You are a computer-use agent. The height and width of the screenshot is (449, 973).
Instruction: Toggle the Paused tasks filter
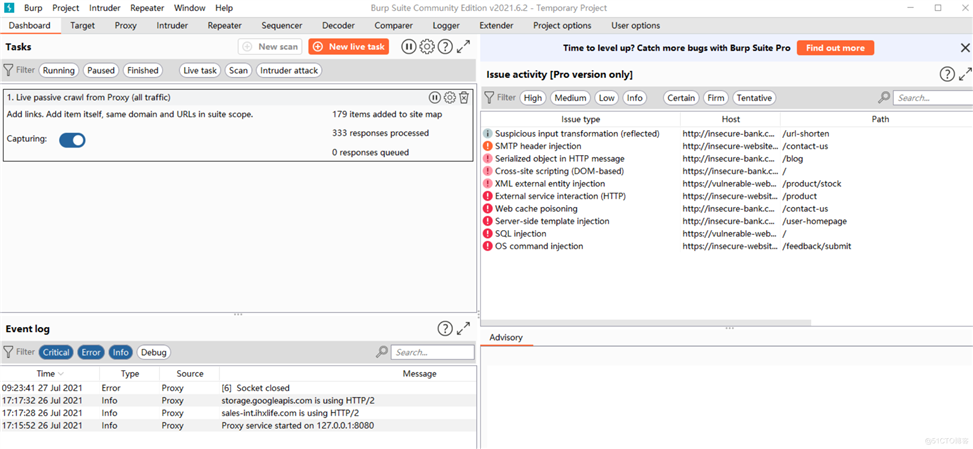tap(101, 70)
